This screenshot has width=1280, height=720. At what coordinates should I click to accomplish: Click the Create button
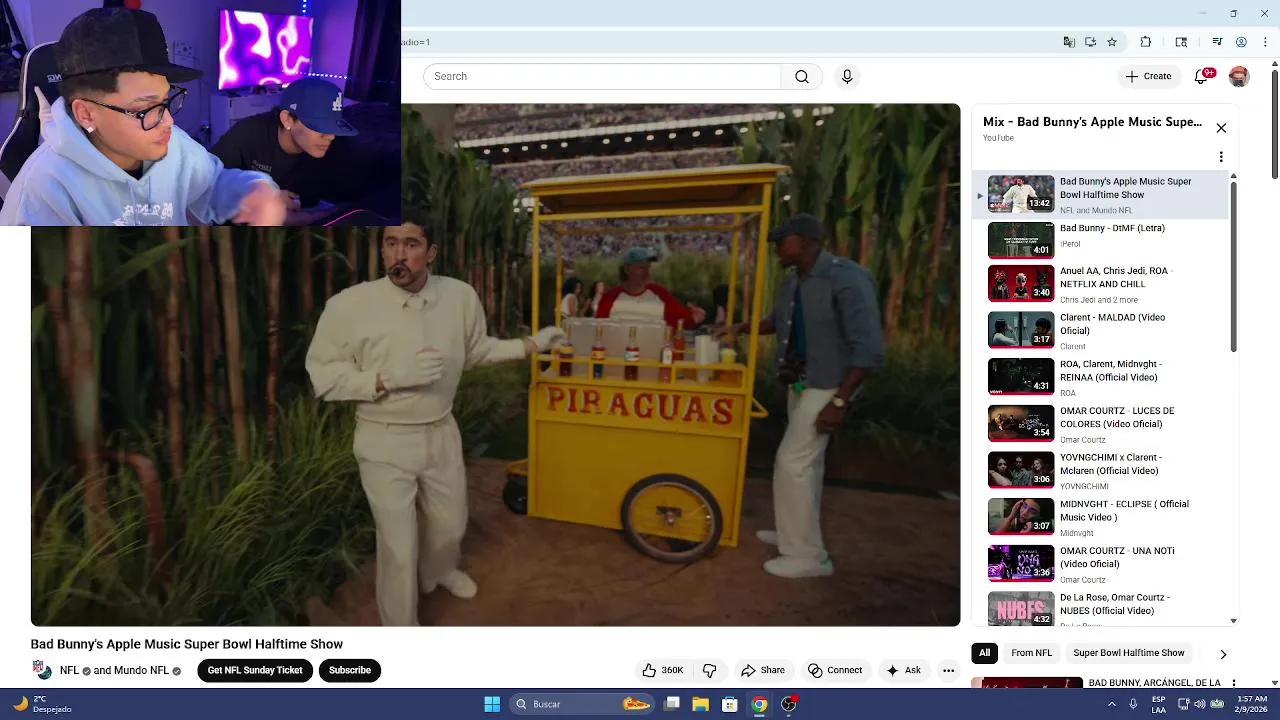click(x=1148, y=76)
